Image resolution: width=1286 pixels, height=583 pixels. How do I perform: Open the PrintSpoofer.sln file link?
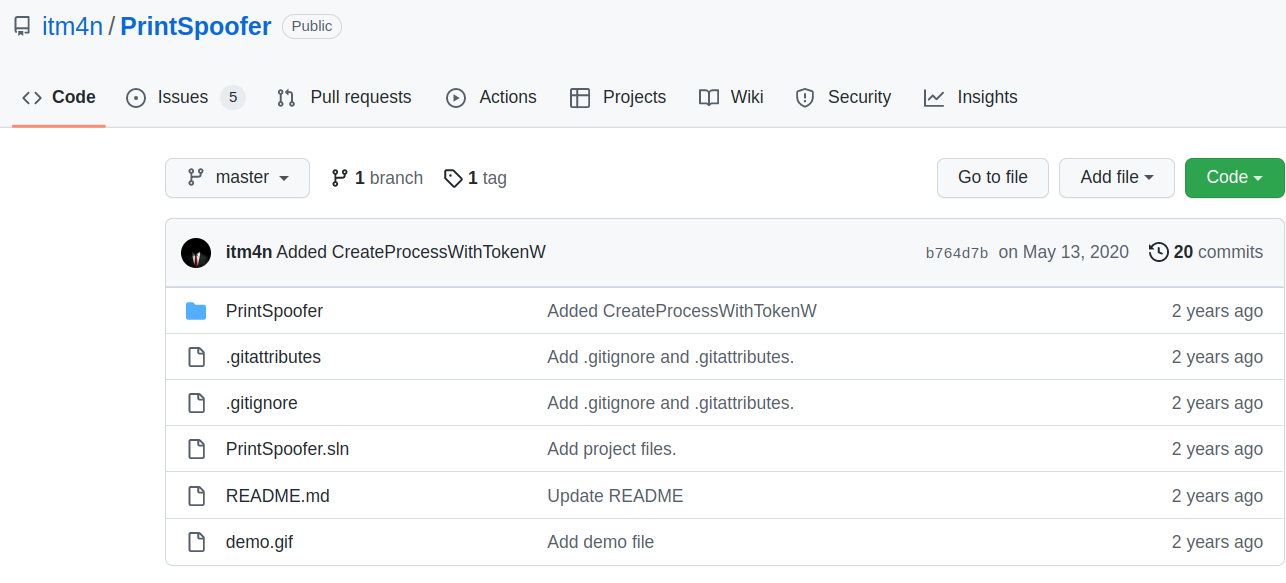(x=287, y=449)
